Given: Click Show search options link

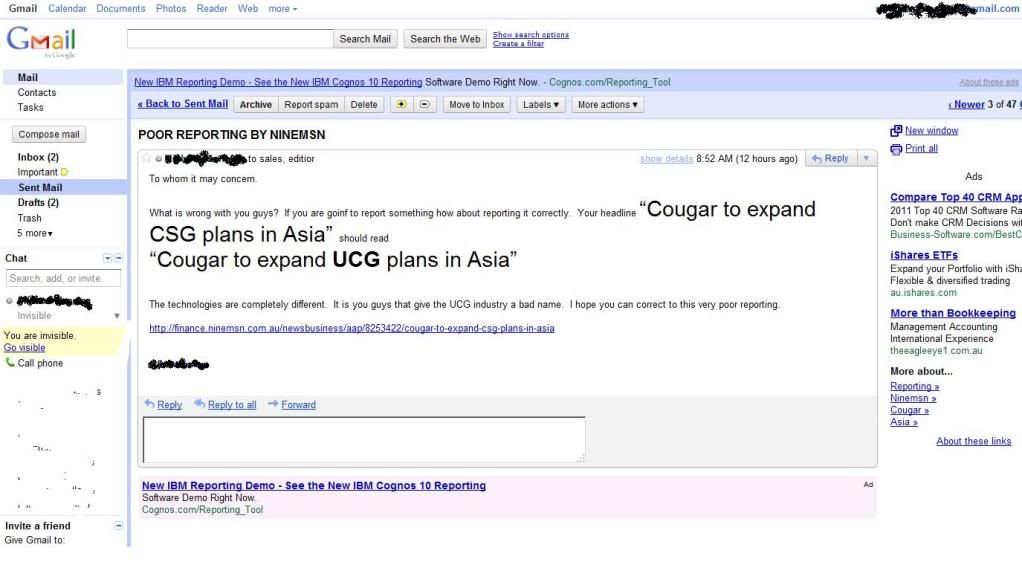Looking at the screenshot, I should (x=531, y=35).
